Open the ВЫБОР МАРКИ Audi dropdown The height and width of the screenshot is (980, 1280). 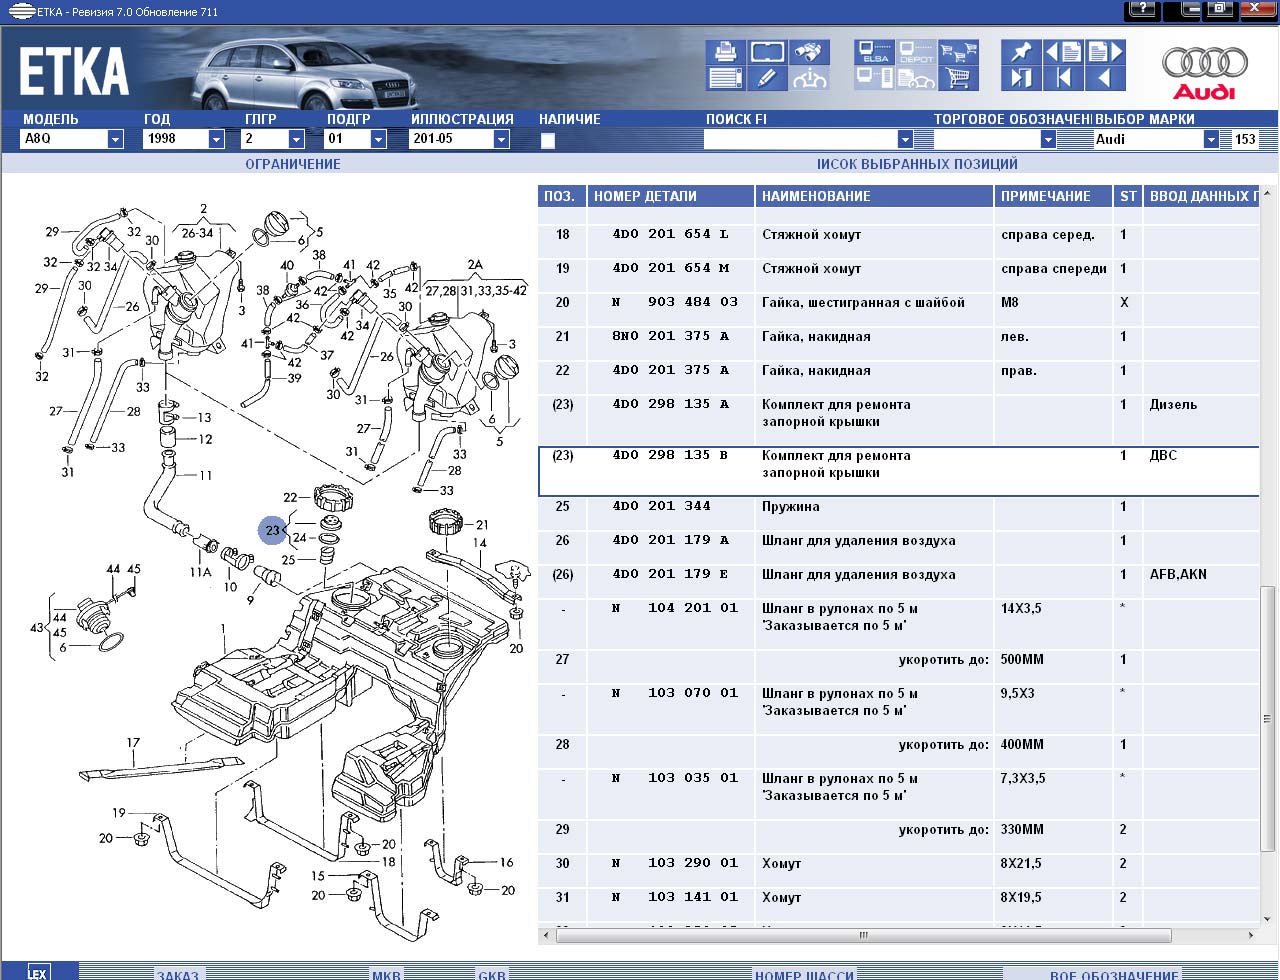(1211, 140)
